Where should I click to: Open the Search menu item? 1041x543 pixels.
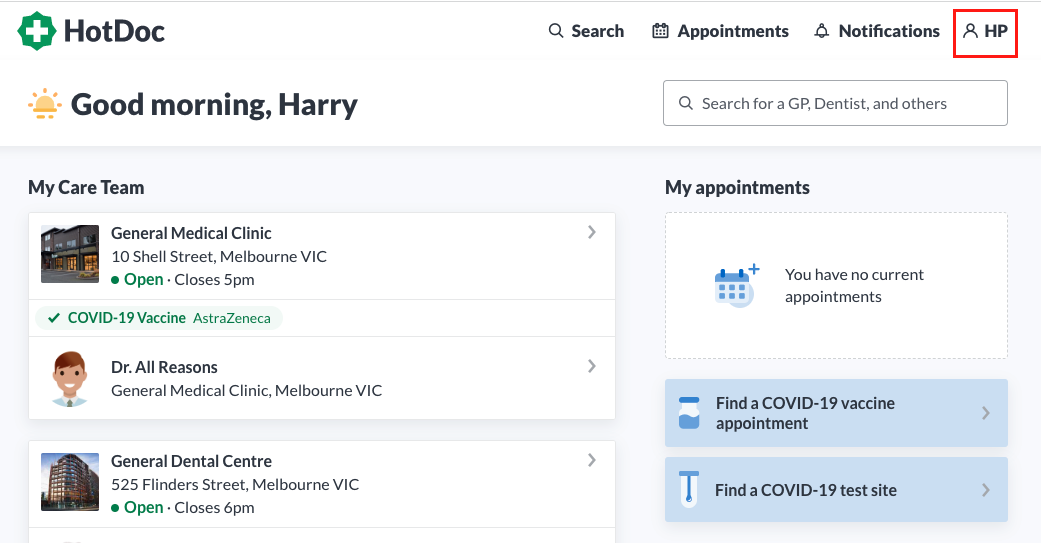(586, 31)
